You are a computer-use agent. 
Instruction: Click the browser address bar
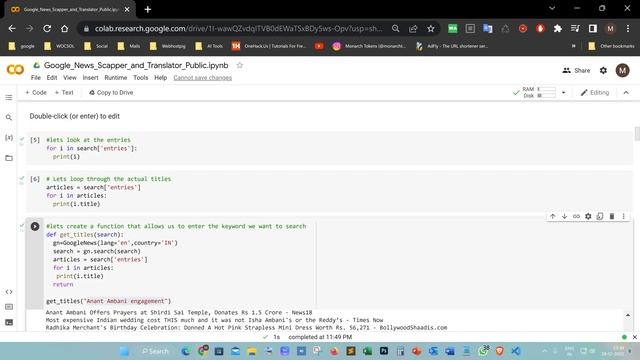click(239, 29)
